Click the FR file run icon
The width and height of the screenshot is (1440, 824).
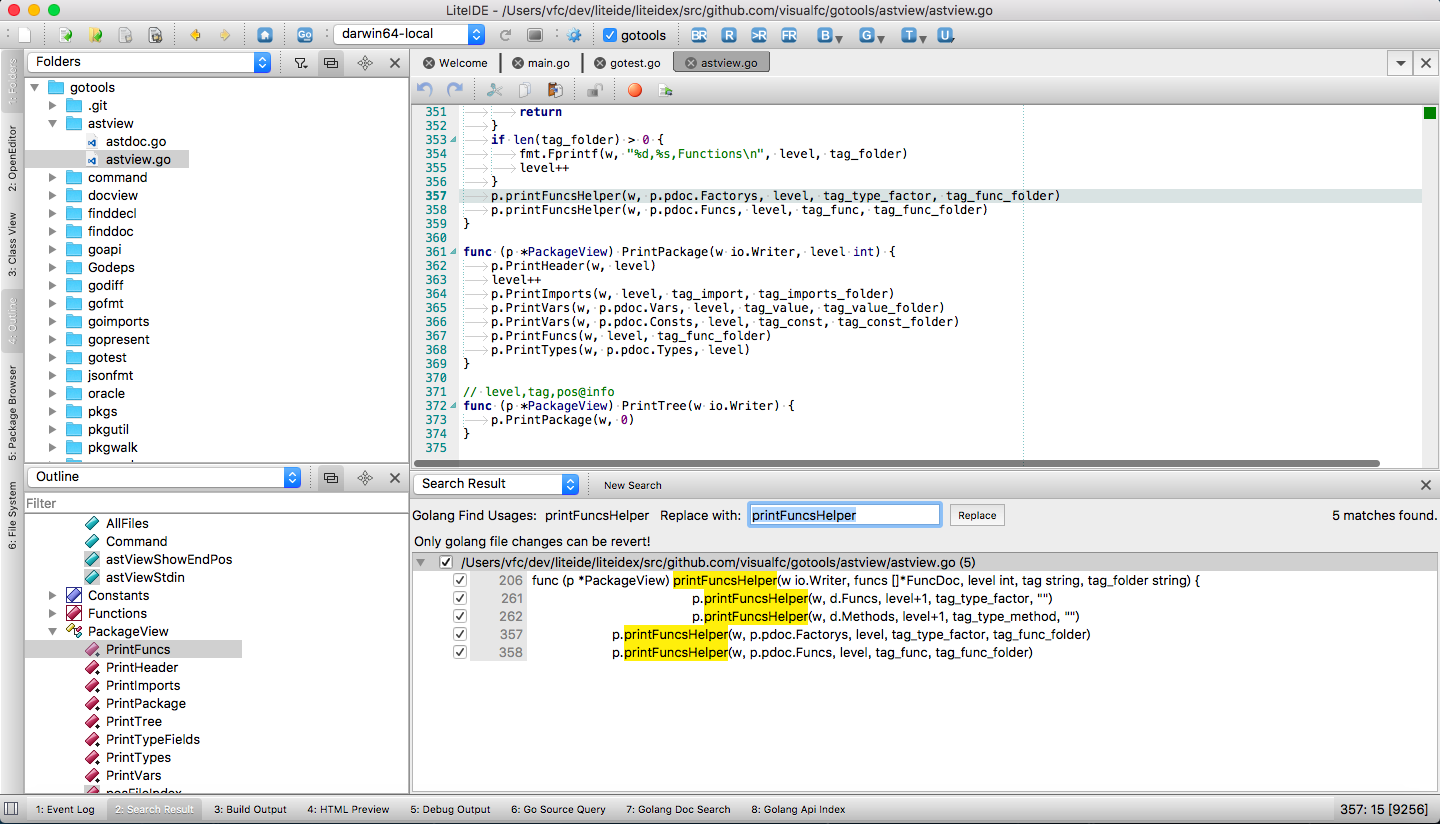[x=789, y=35]
